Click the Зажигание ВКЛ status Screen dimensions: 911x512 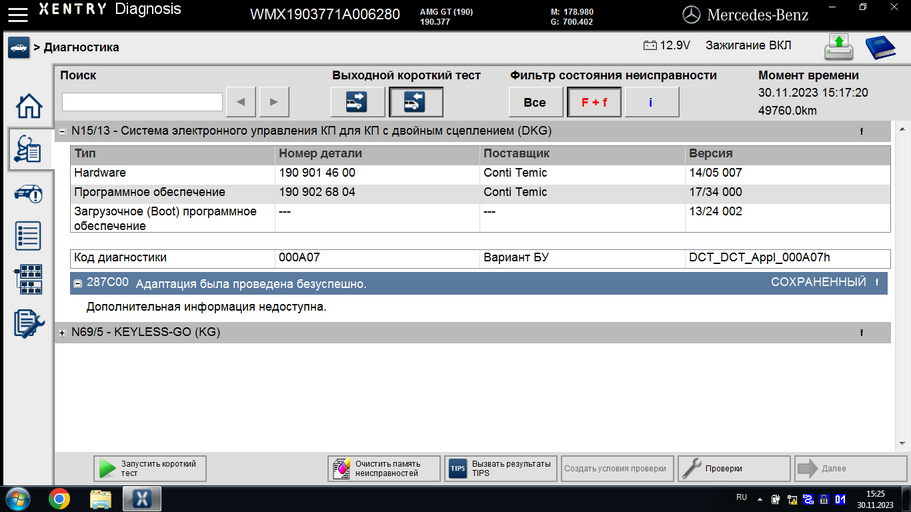(x=748, y=45)
